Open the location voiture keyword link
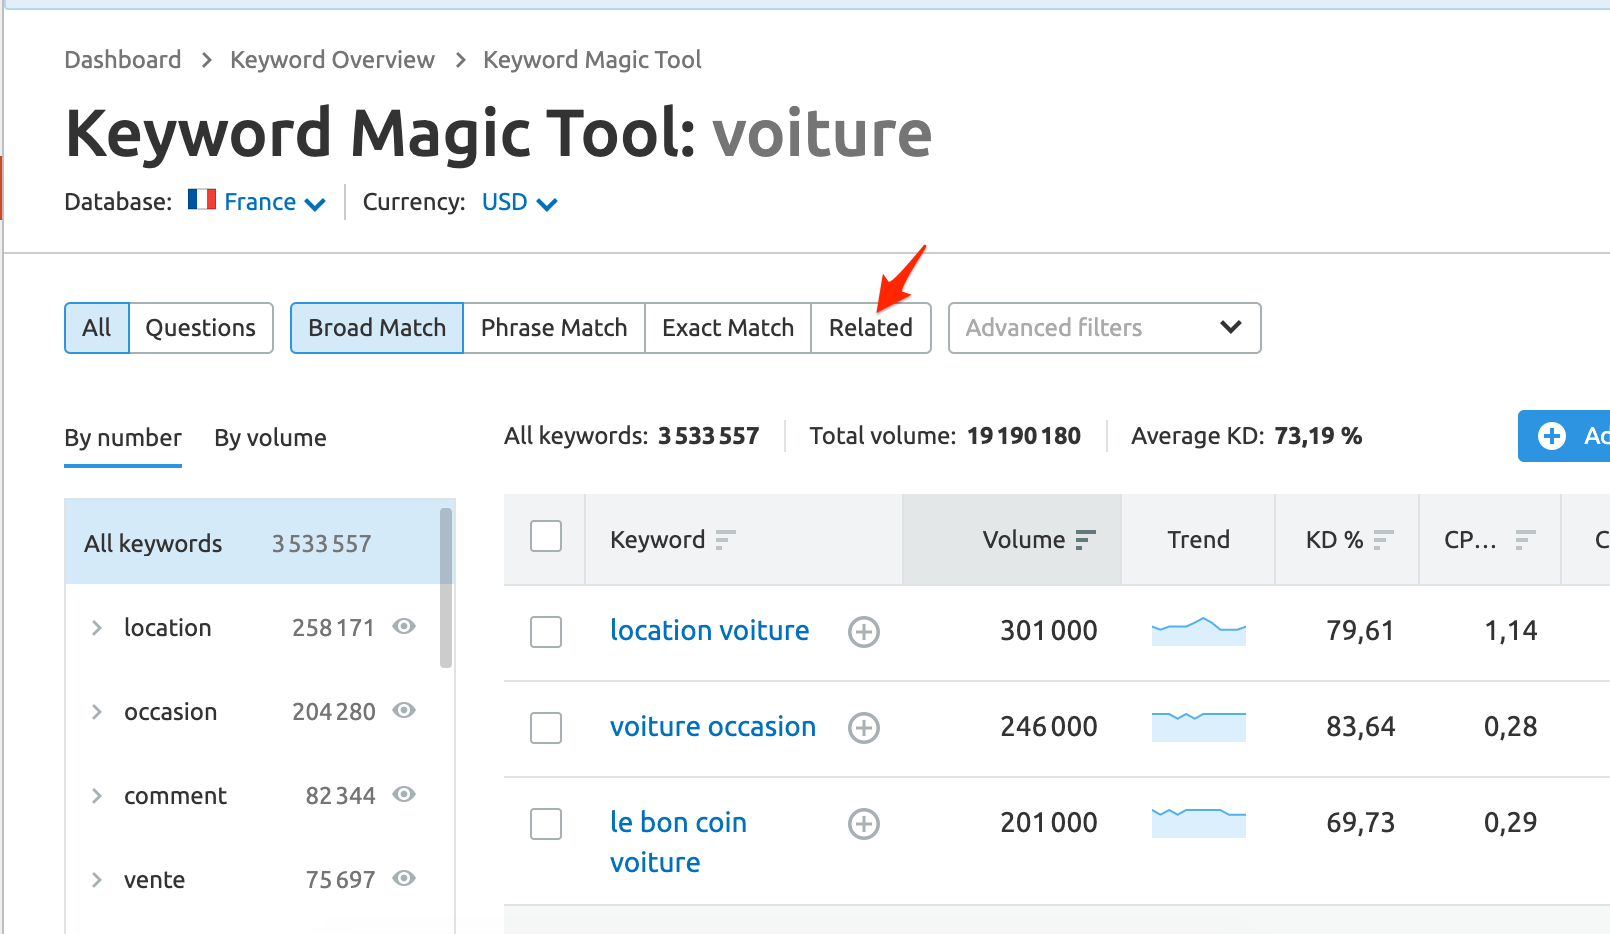 709,631
